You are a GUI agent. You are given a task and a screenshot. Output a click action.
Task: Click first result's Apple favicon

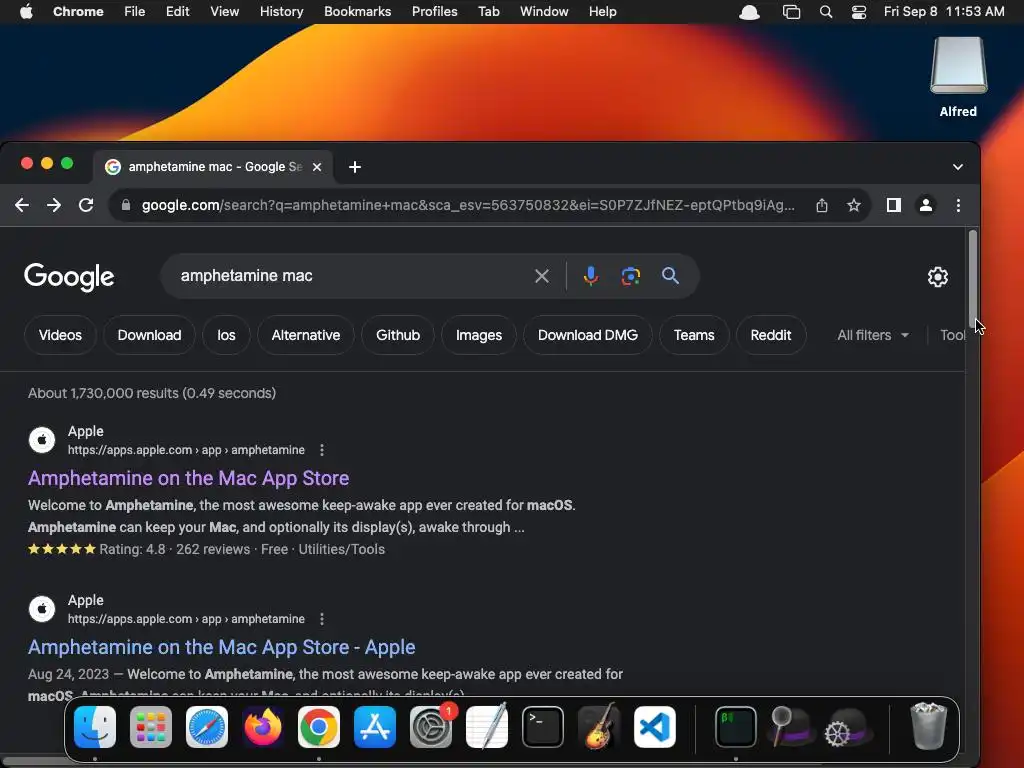point(42,440)
